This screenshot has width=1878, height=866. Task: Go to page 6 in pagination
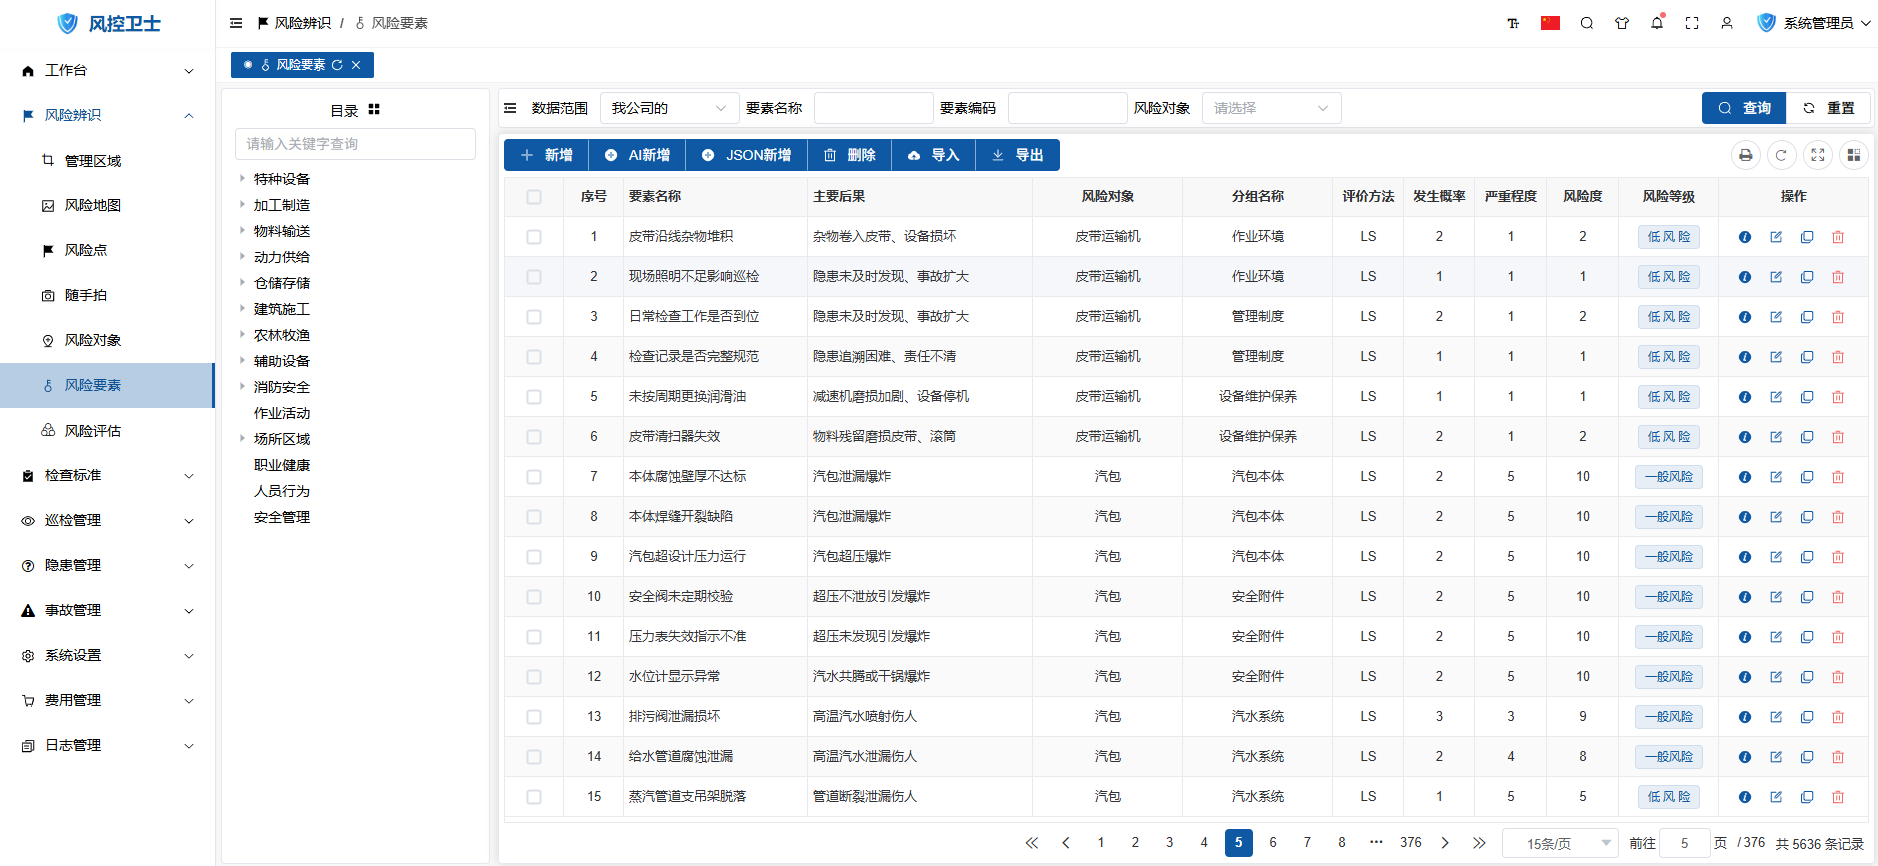[1273, 843]
